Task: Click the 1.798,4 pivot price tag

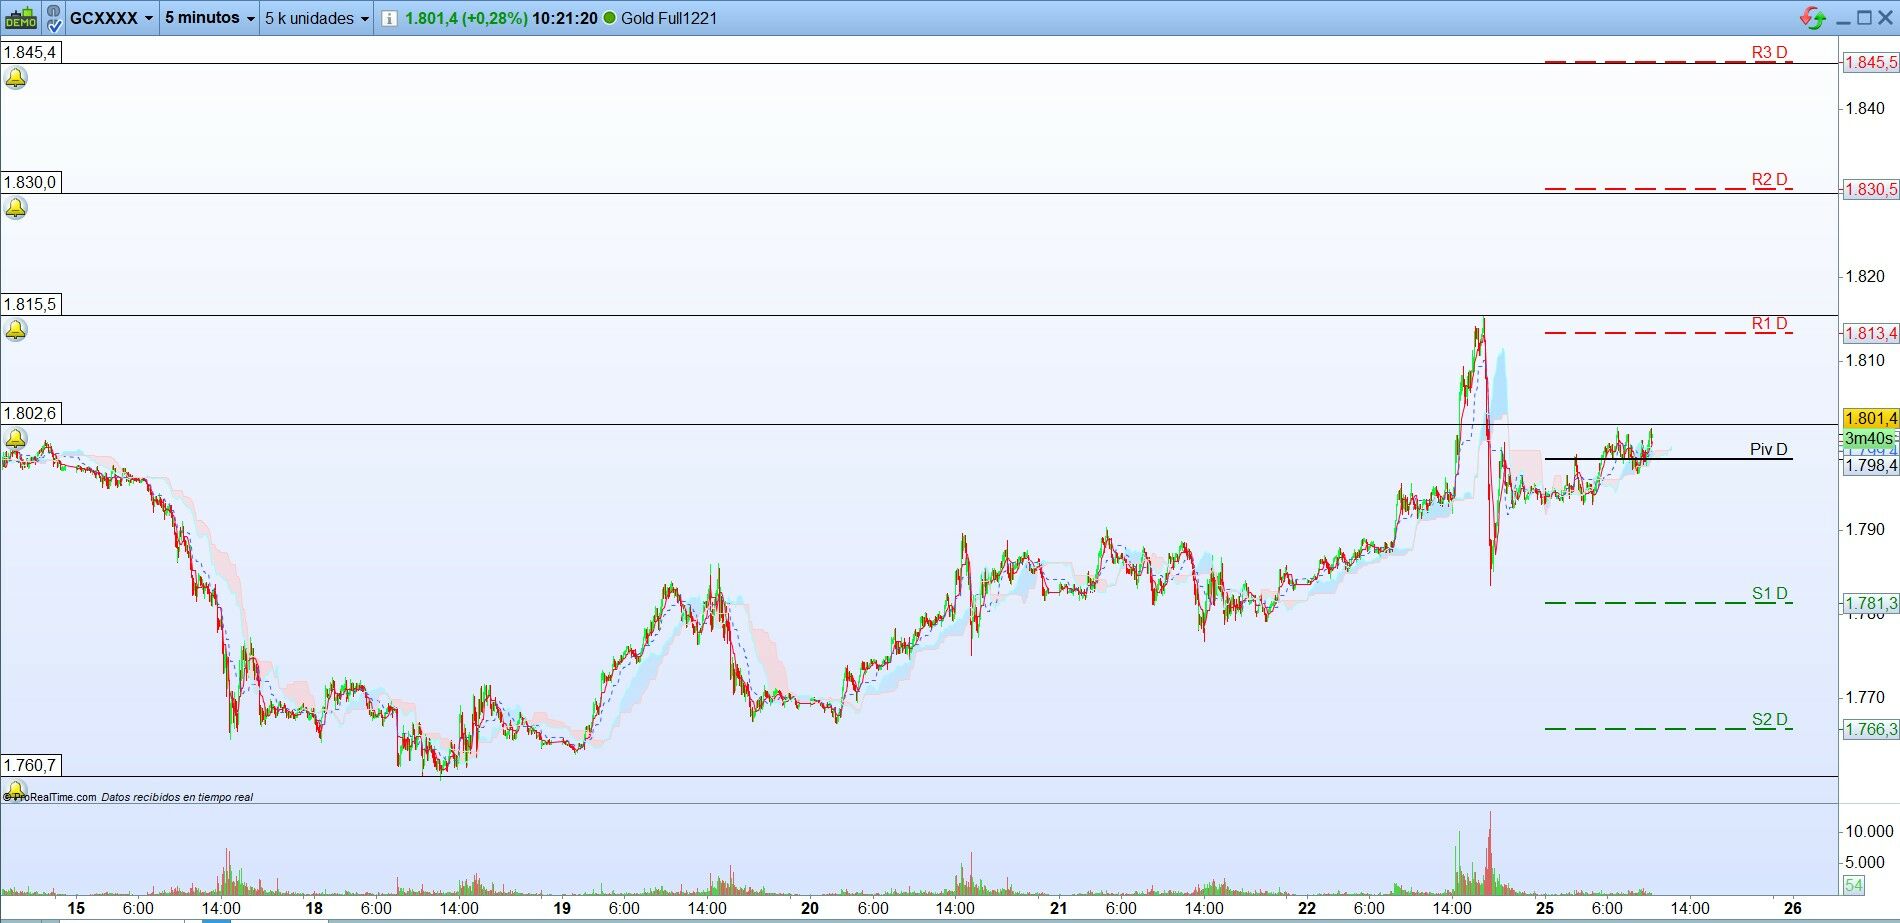Action: 1871,465
